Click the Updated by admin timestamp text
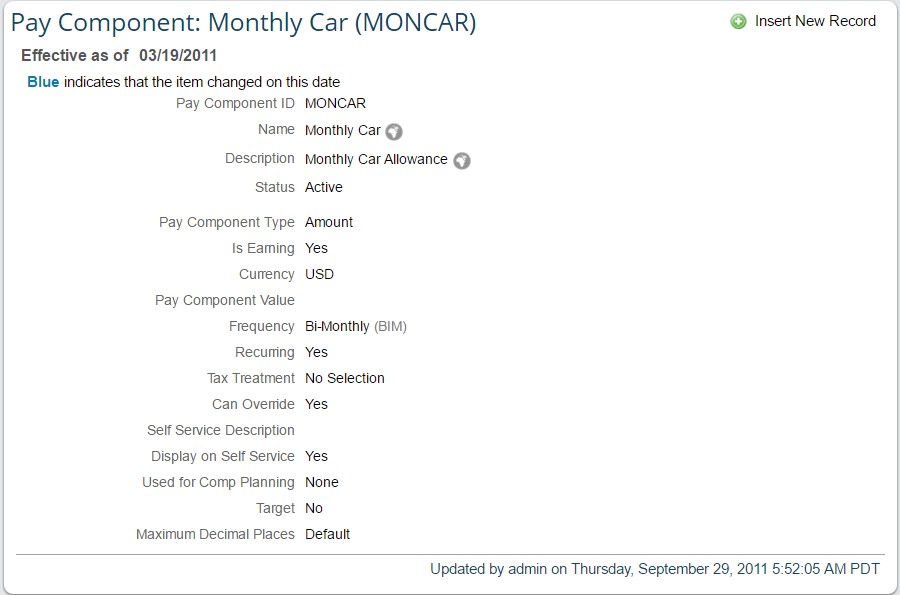 [x=655, y=569]
